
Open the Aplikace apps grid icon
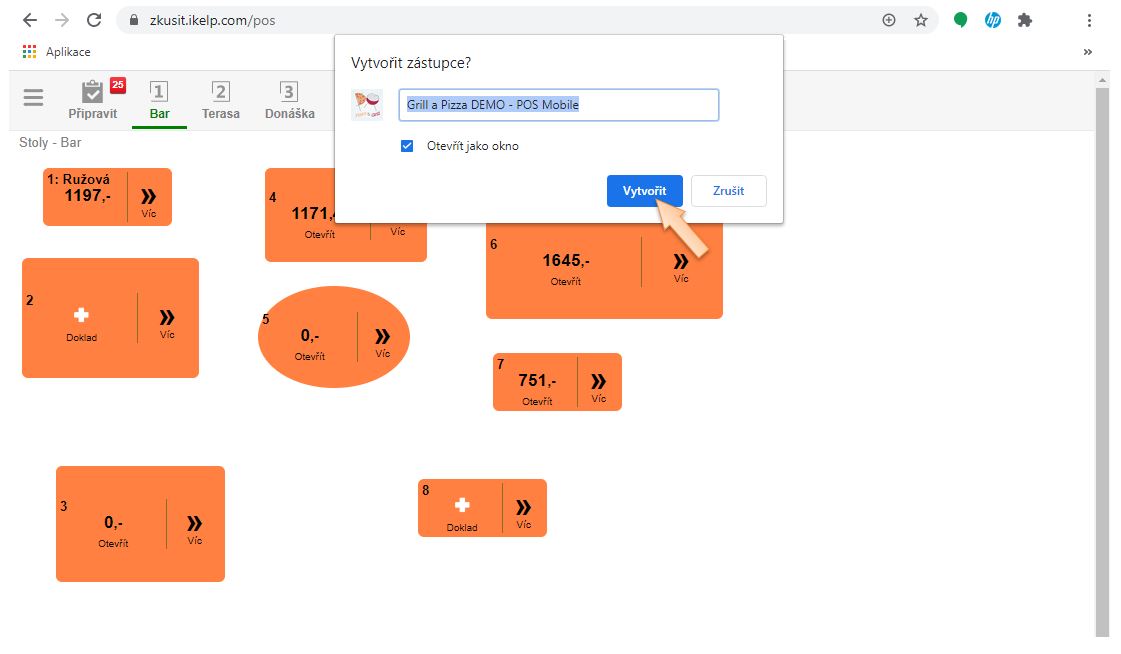click(30, 52)
